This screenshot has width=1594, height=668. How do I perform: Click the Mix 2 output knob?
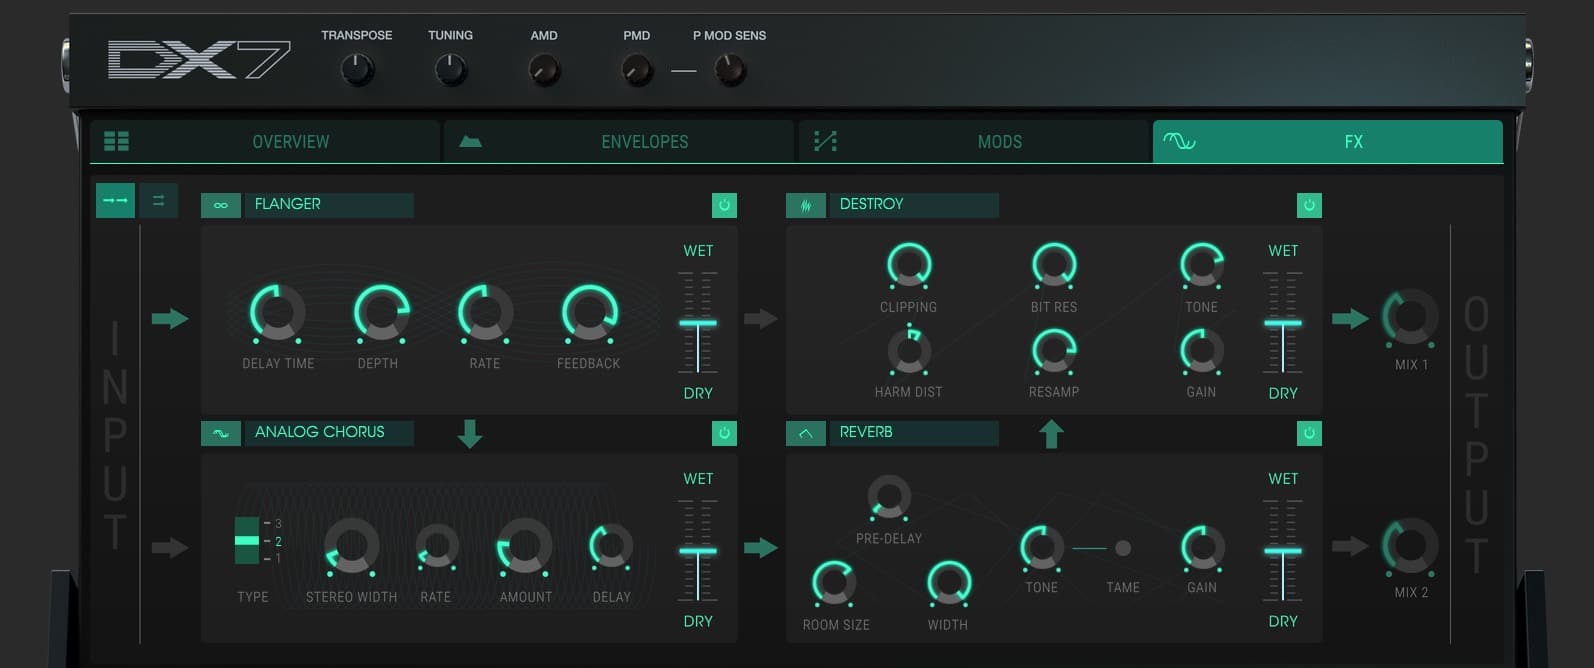[x=1410, y=546]
